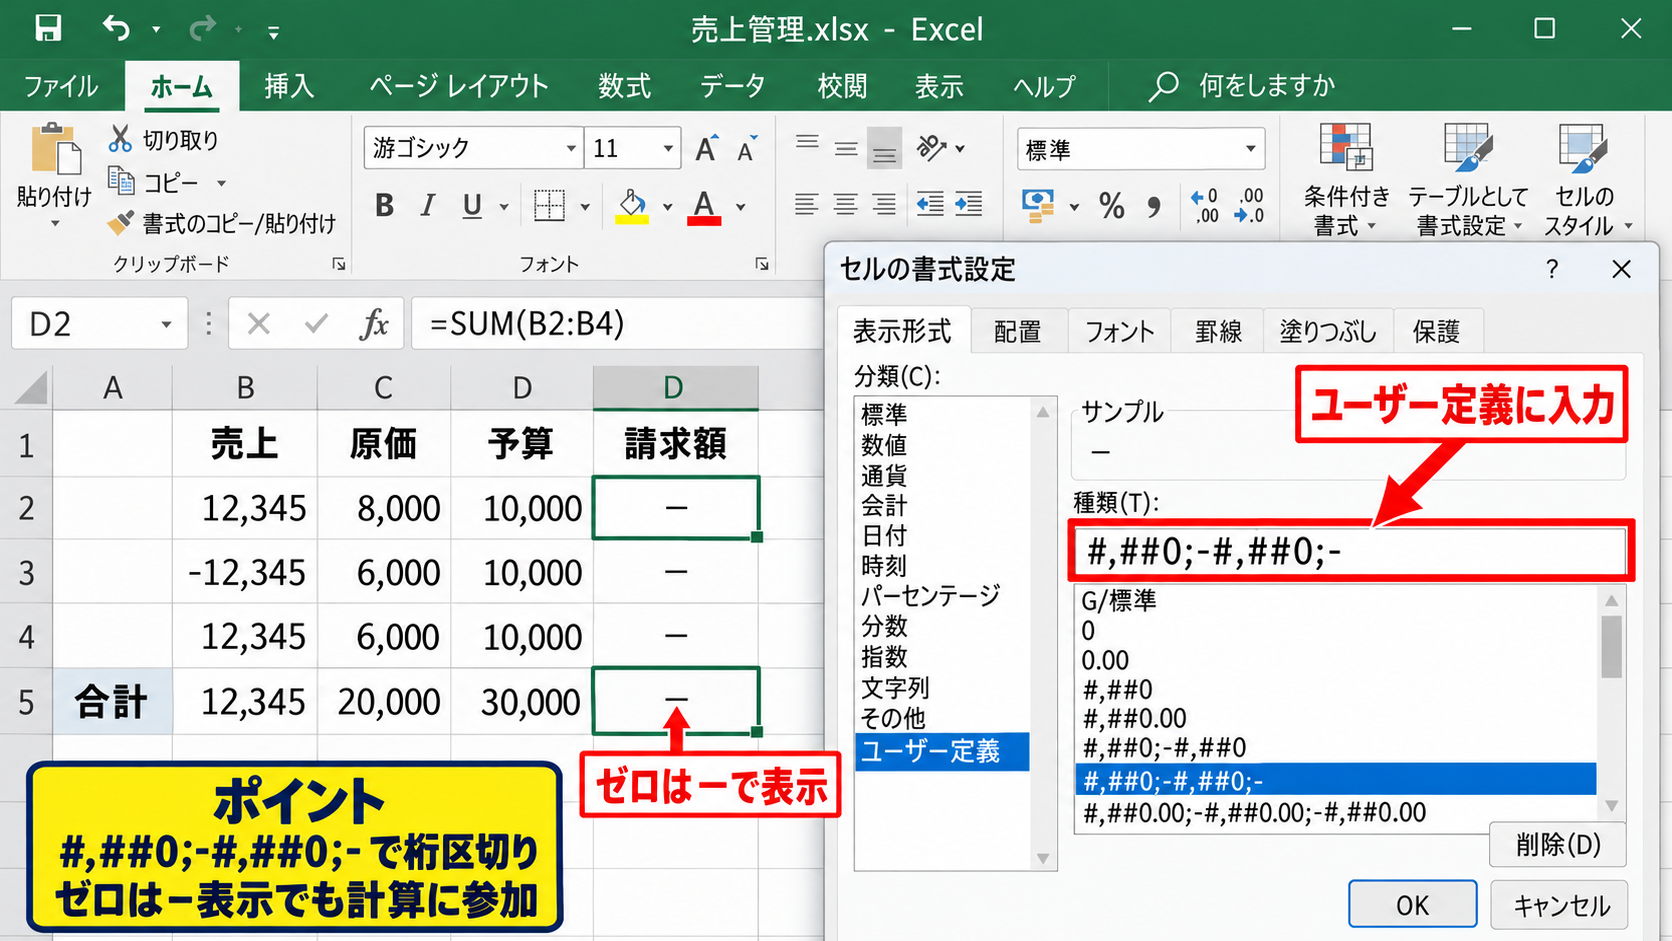This screenshot has height=941, width=1672.
Task: Decrease font size with small A icon
Action: pos(746,149)
